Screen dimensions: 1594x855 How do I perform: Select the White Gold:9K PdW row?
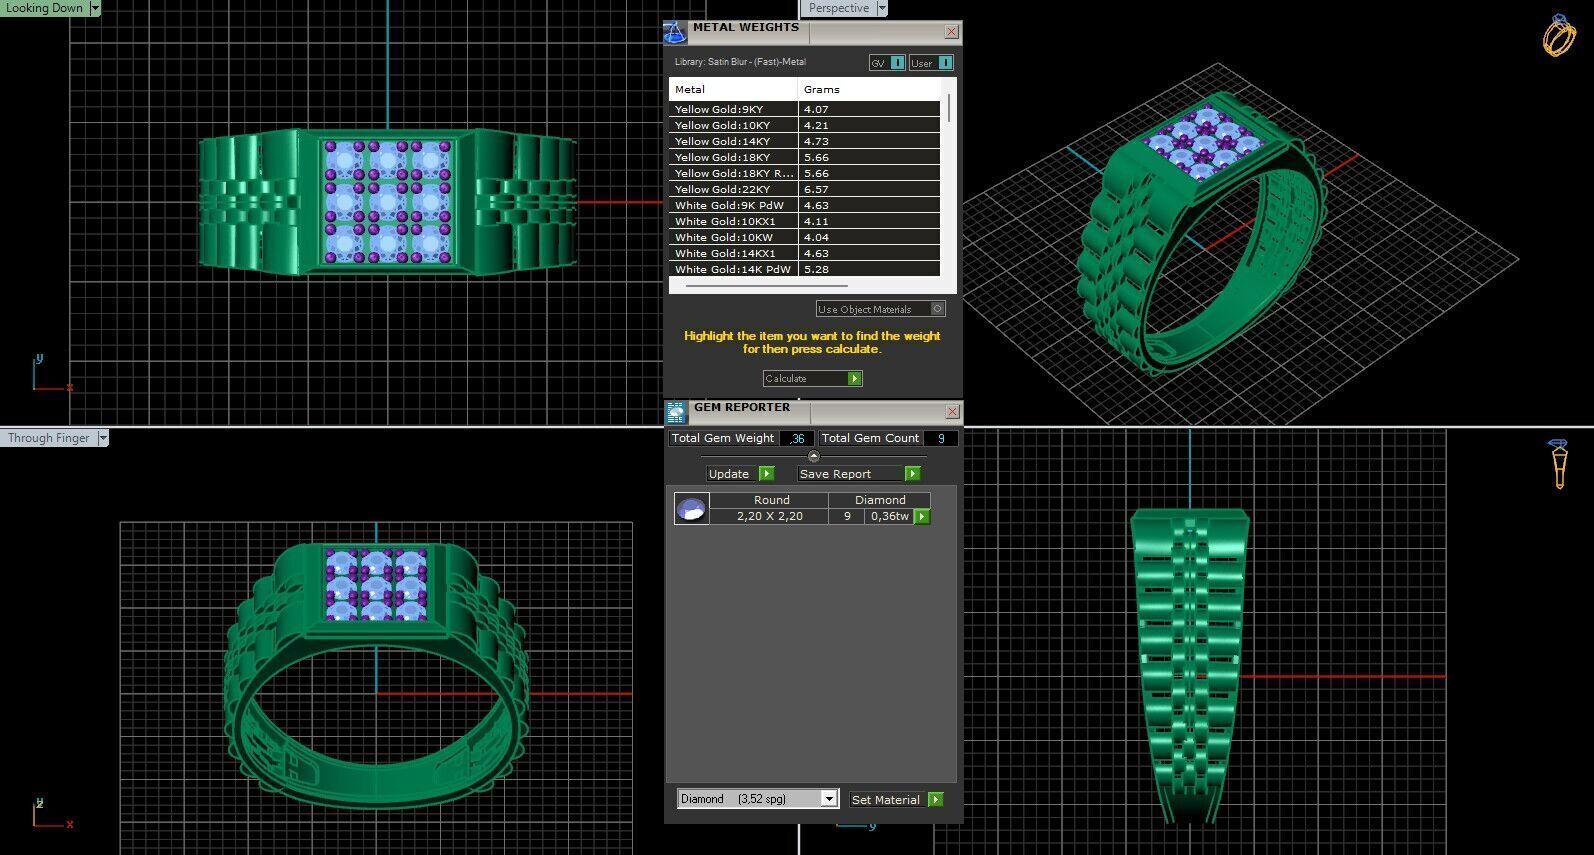[804, 205]
